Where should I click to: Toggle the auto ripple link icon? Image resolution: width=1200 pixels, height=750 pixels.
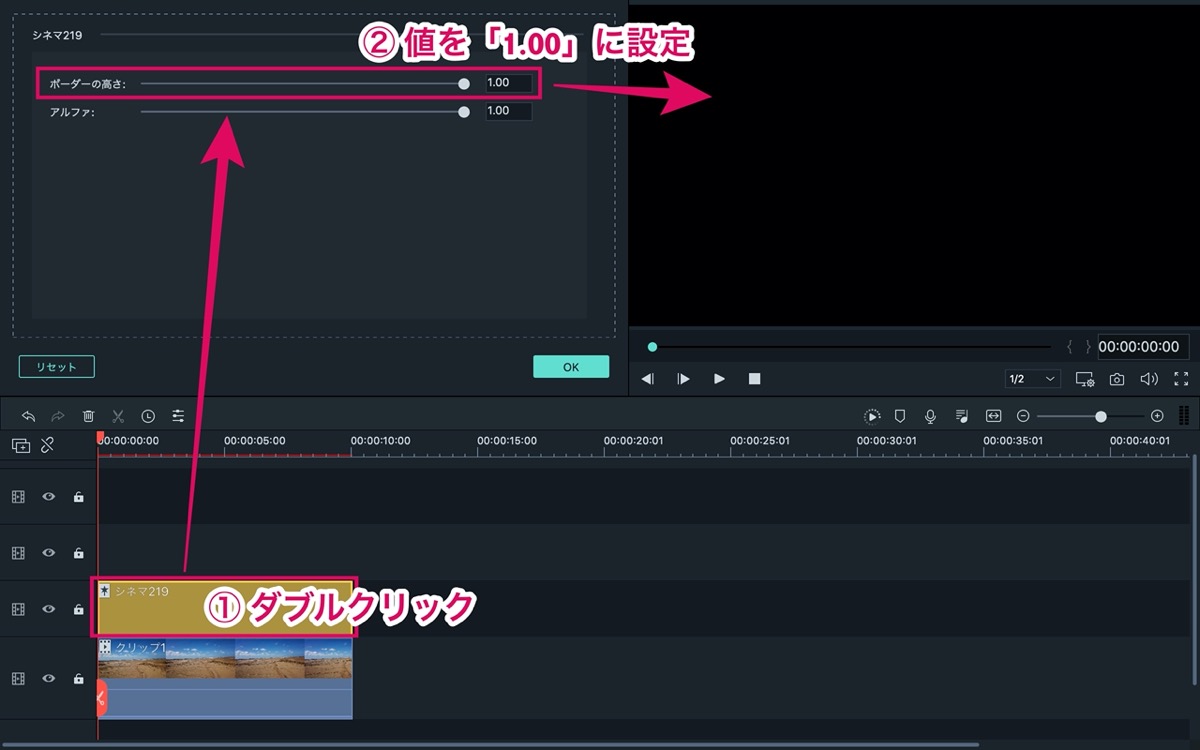coord(47,446)
